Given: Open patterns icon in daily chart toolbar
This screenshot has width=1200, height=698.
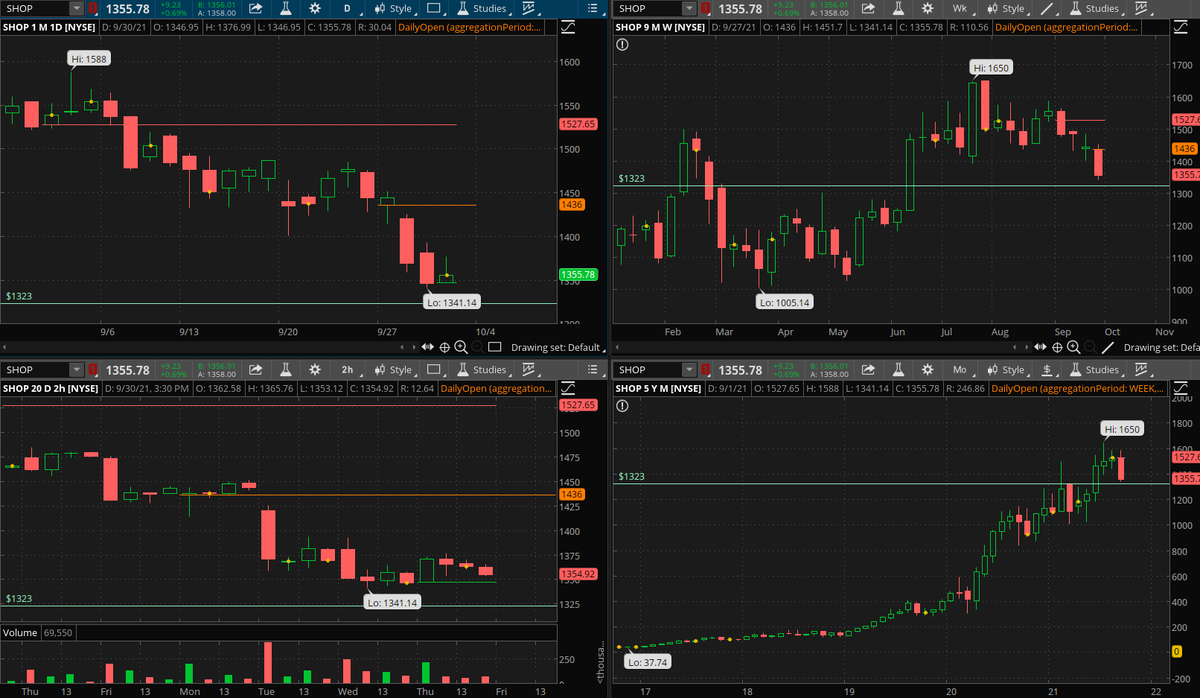Looking at the screenshot, I should point(529,8).
